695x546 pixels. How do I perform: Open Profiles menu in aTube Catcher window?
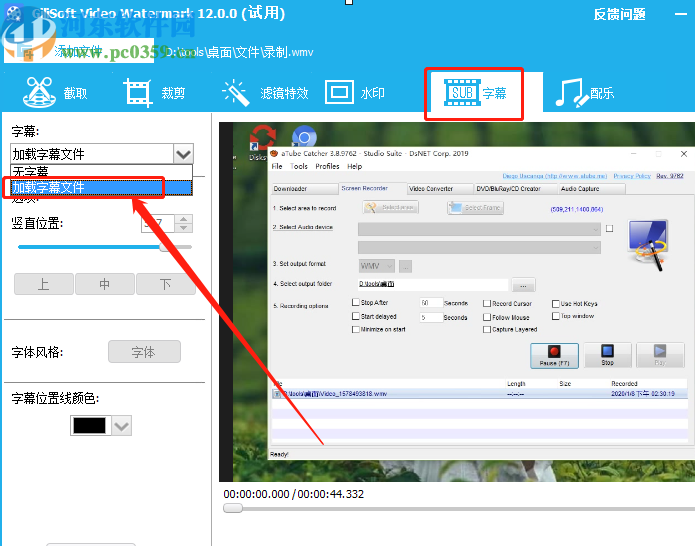pyautogui.click(x=327, y=166)
